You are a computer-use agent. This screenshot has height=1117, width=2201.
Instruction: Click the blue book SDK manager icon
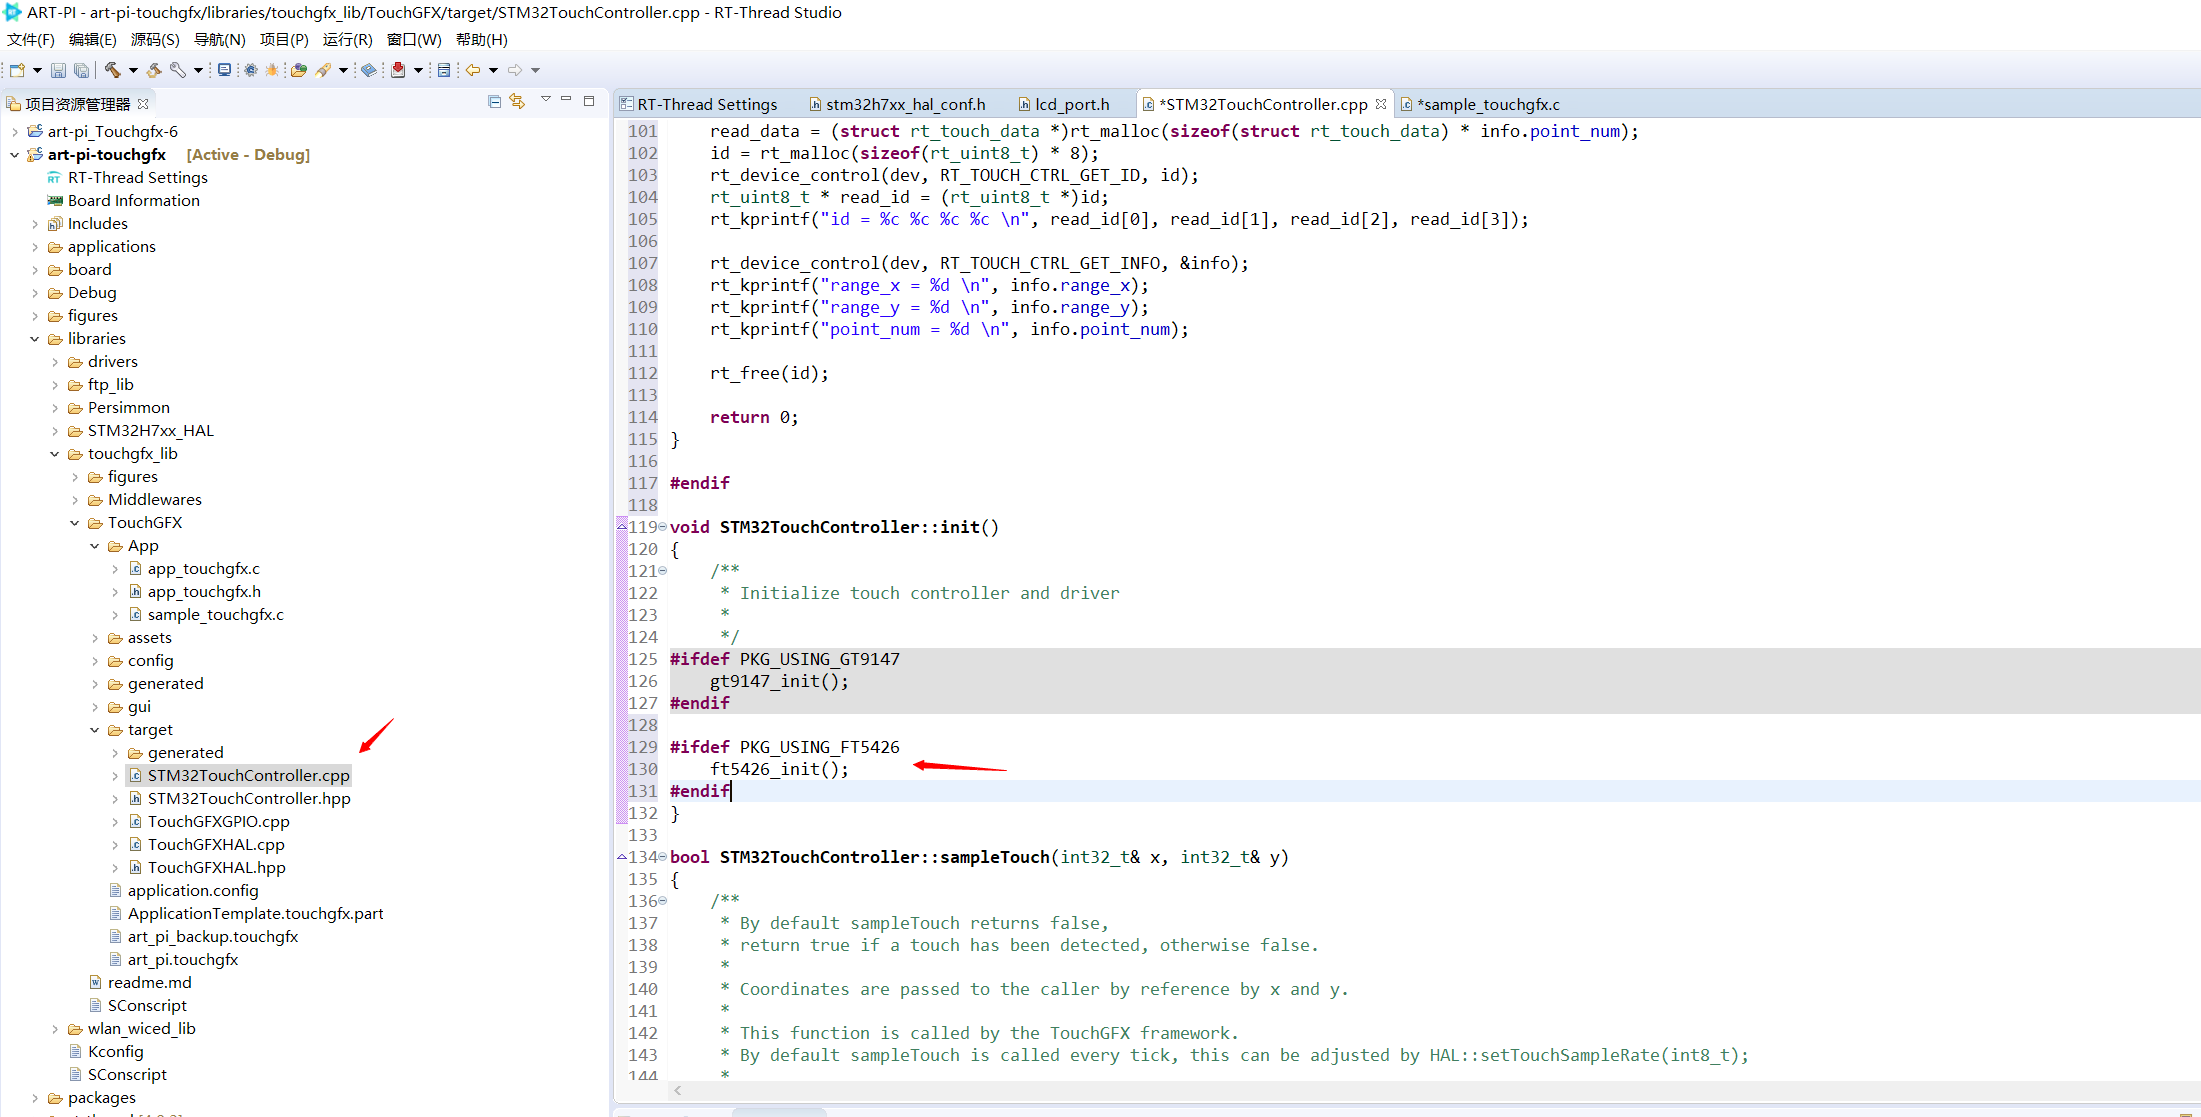[x=369, y=70]
